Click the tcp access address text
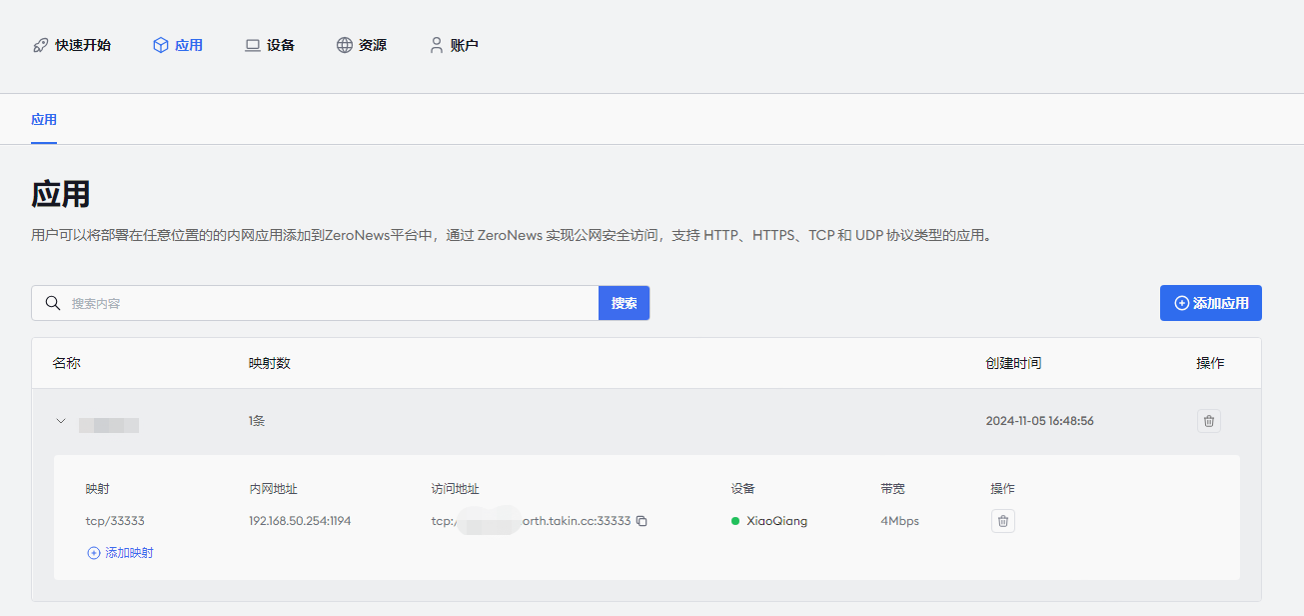The width and height of the screenshot is (1304, 616). [x=531, y=521]
